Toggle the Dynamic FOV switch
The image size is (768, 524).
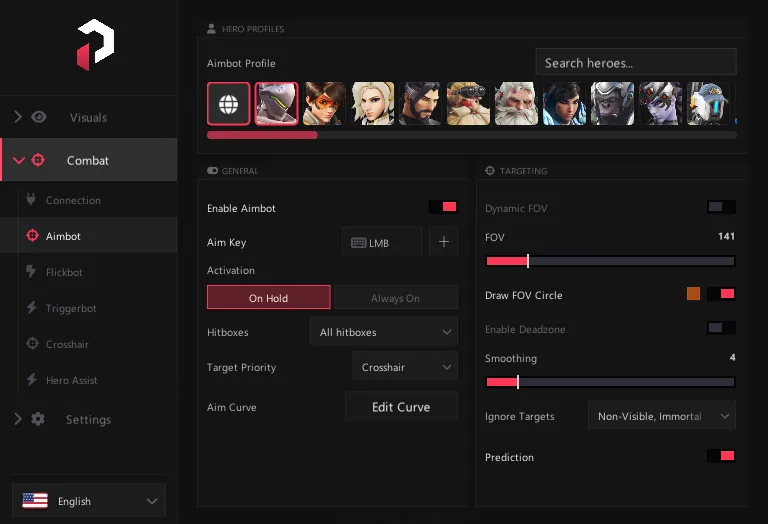pos(721,207)
